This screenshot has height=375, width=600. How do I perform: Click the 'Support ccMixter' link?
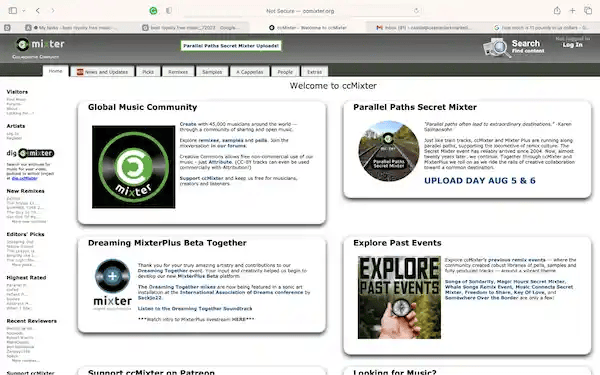(201, 178)
